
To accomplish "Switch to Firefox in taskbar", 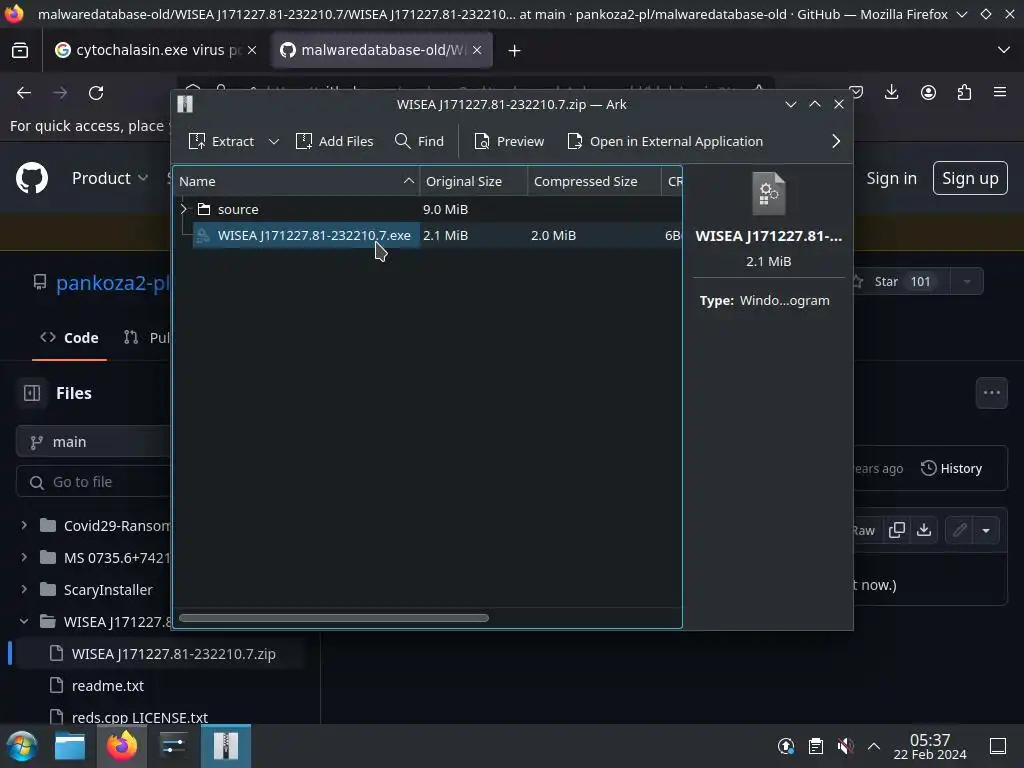I will (x=122, y=746).
